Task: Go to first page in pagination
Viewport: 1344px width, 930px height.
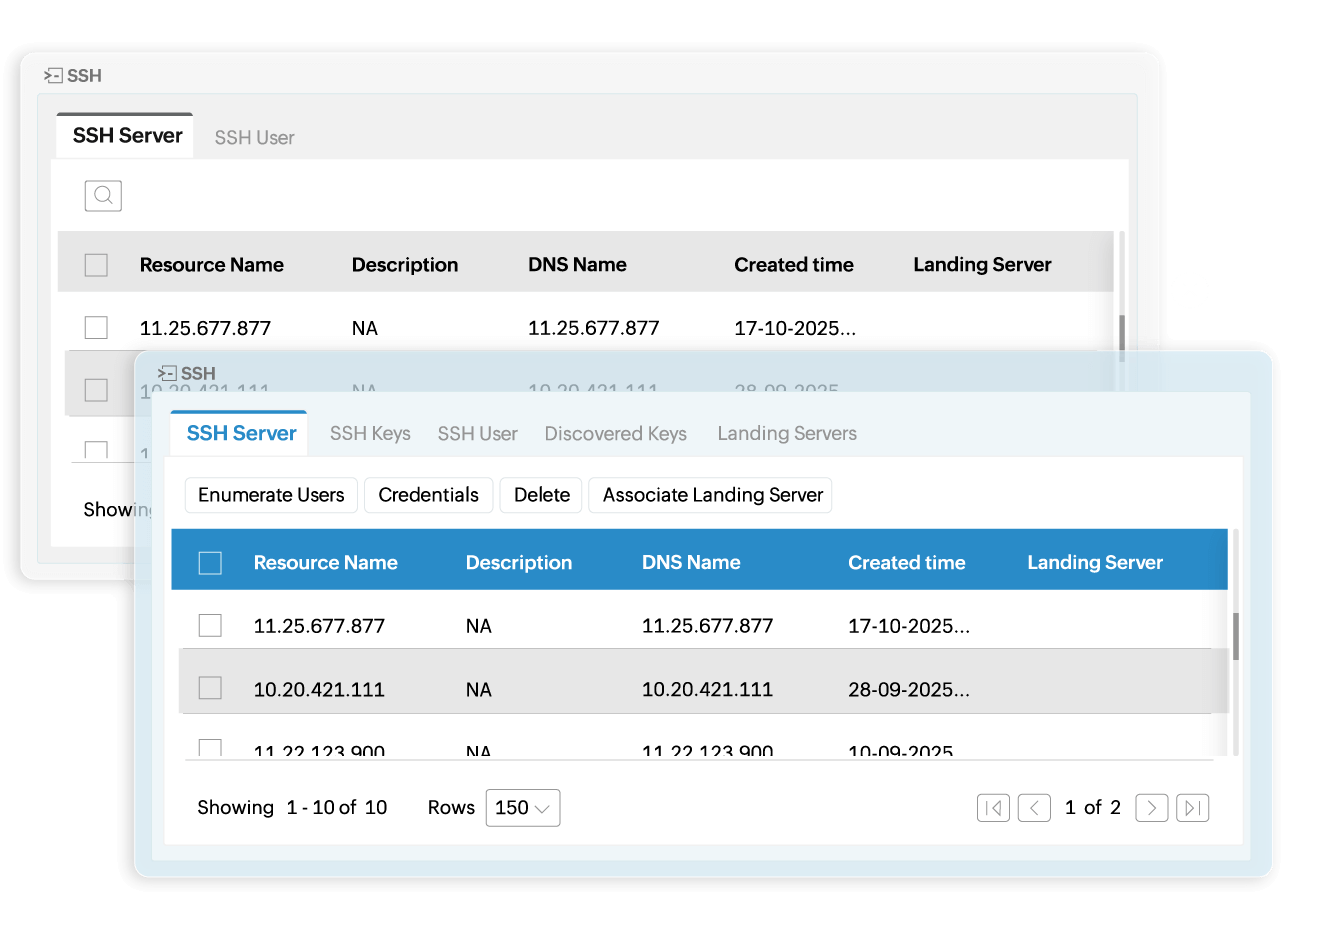Action: pyautogui.click(x=993, y=808)
